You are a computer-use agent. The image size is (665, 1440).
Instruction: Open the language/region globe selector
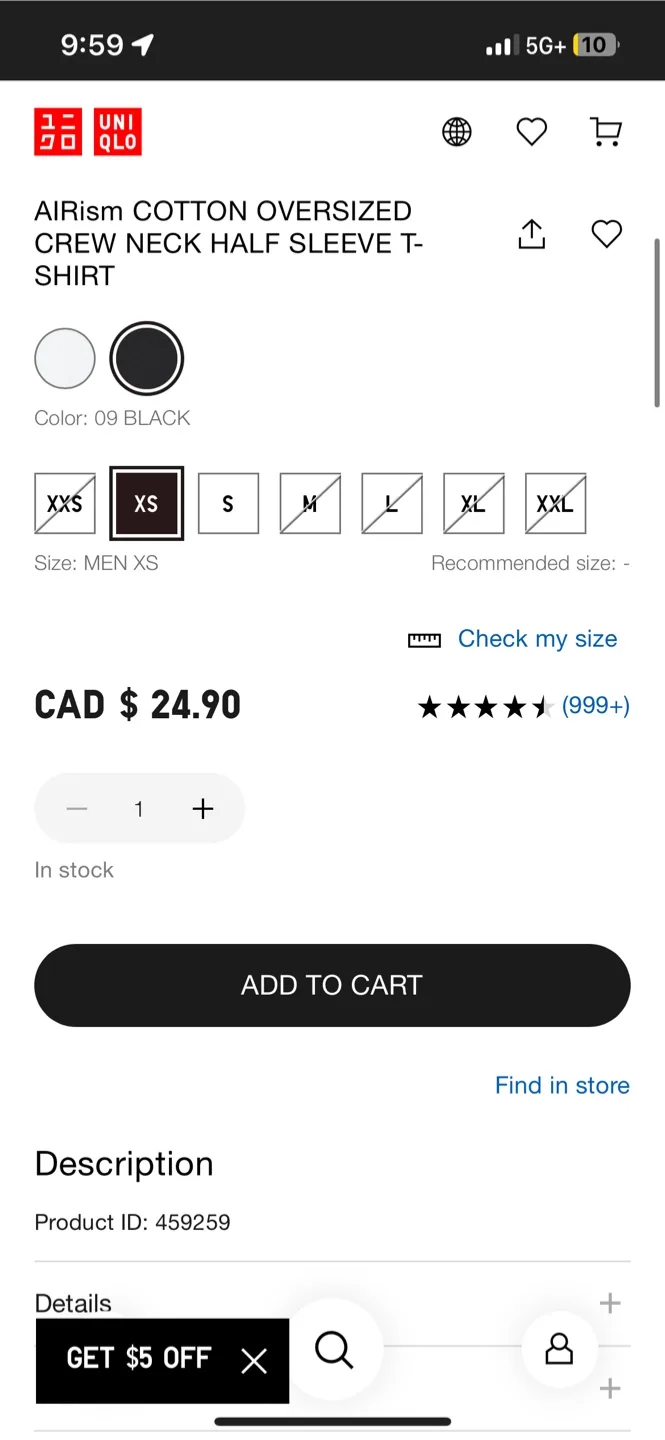457,131
